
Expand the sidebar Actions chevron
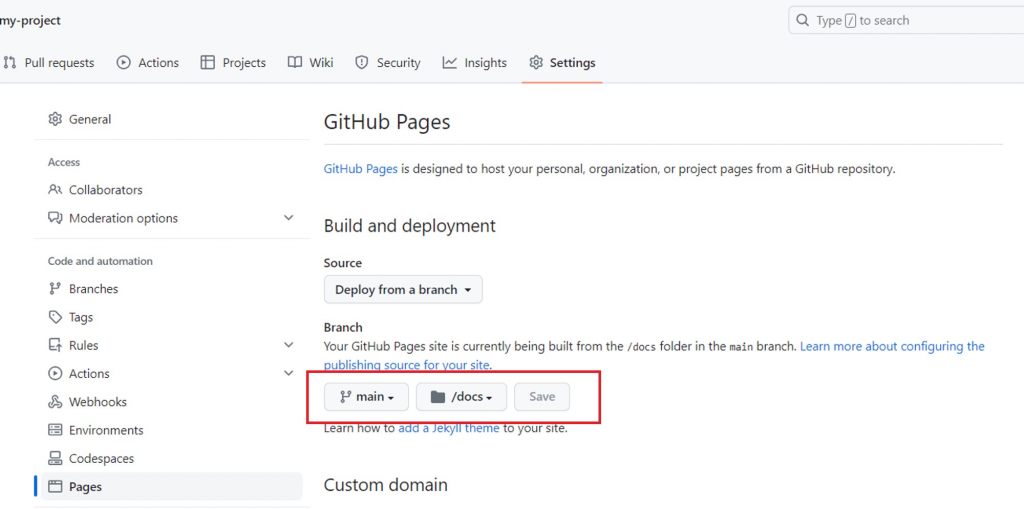pos(289,373)
